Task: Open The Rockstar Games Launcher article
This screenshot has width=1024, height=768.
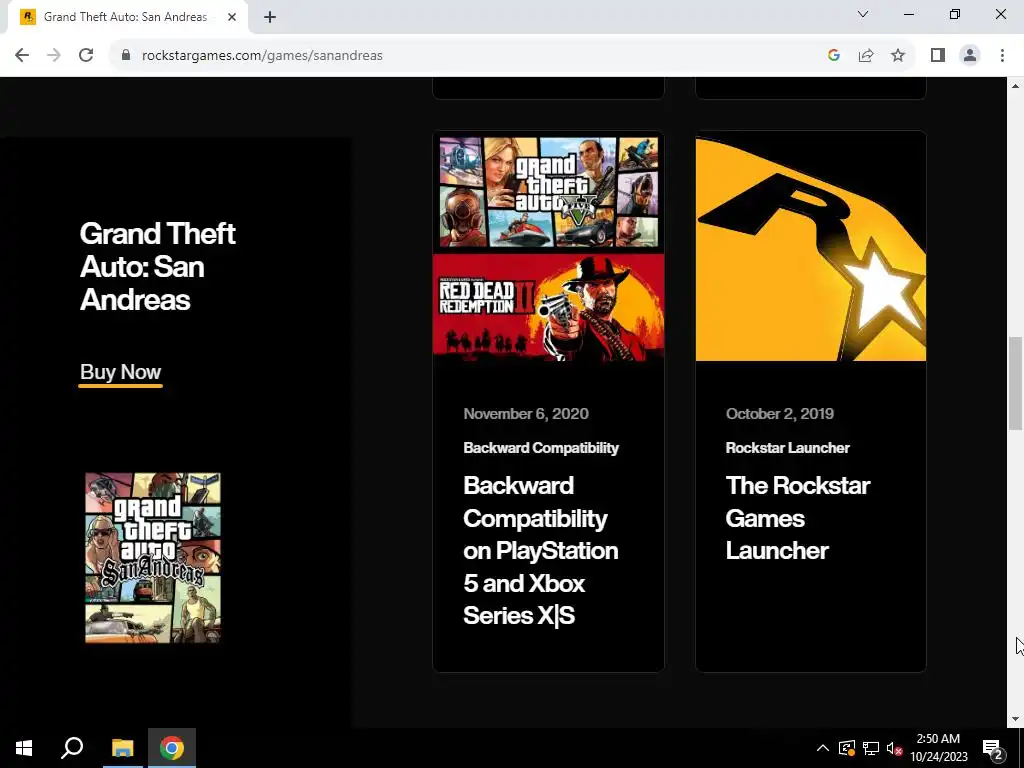Action: click(797, 518)
